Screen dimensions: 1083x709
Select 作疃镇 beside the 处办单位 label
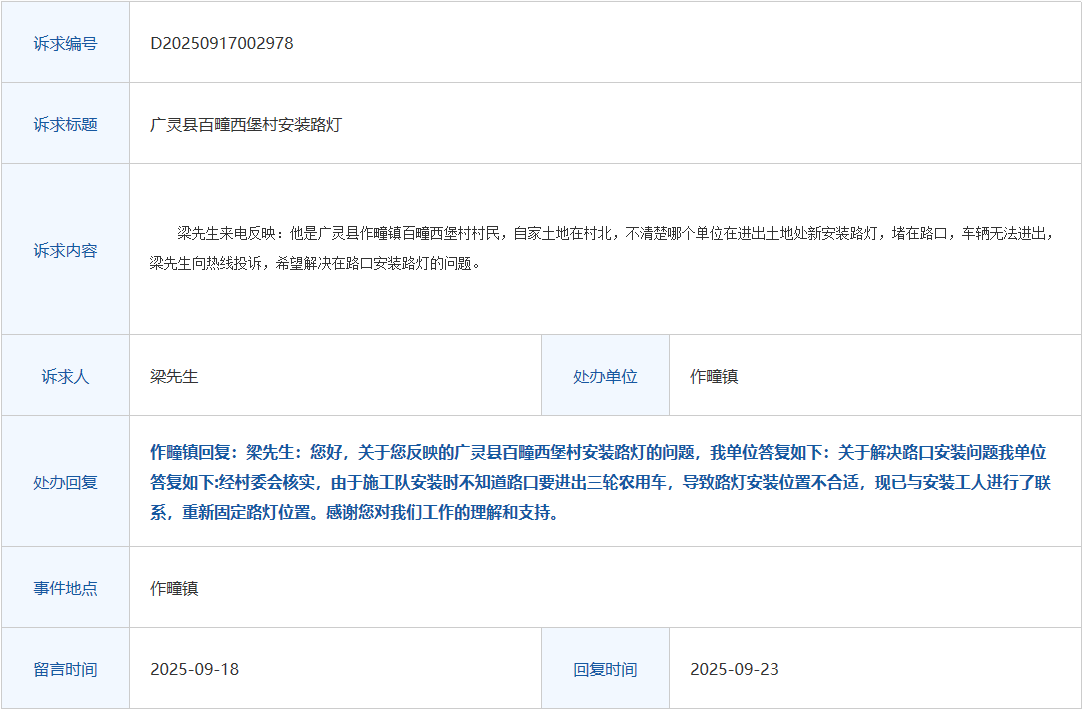714,376
